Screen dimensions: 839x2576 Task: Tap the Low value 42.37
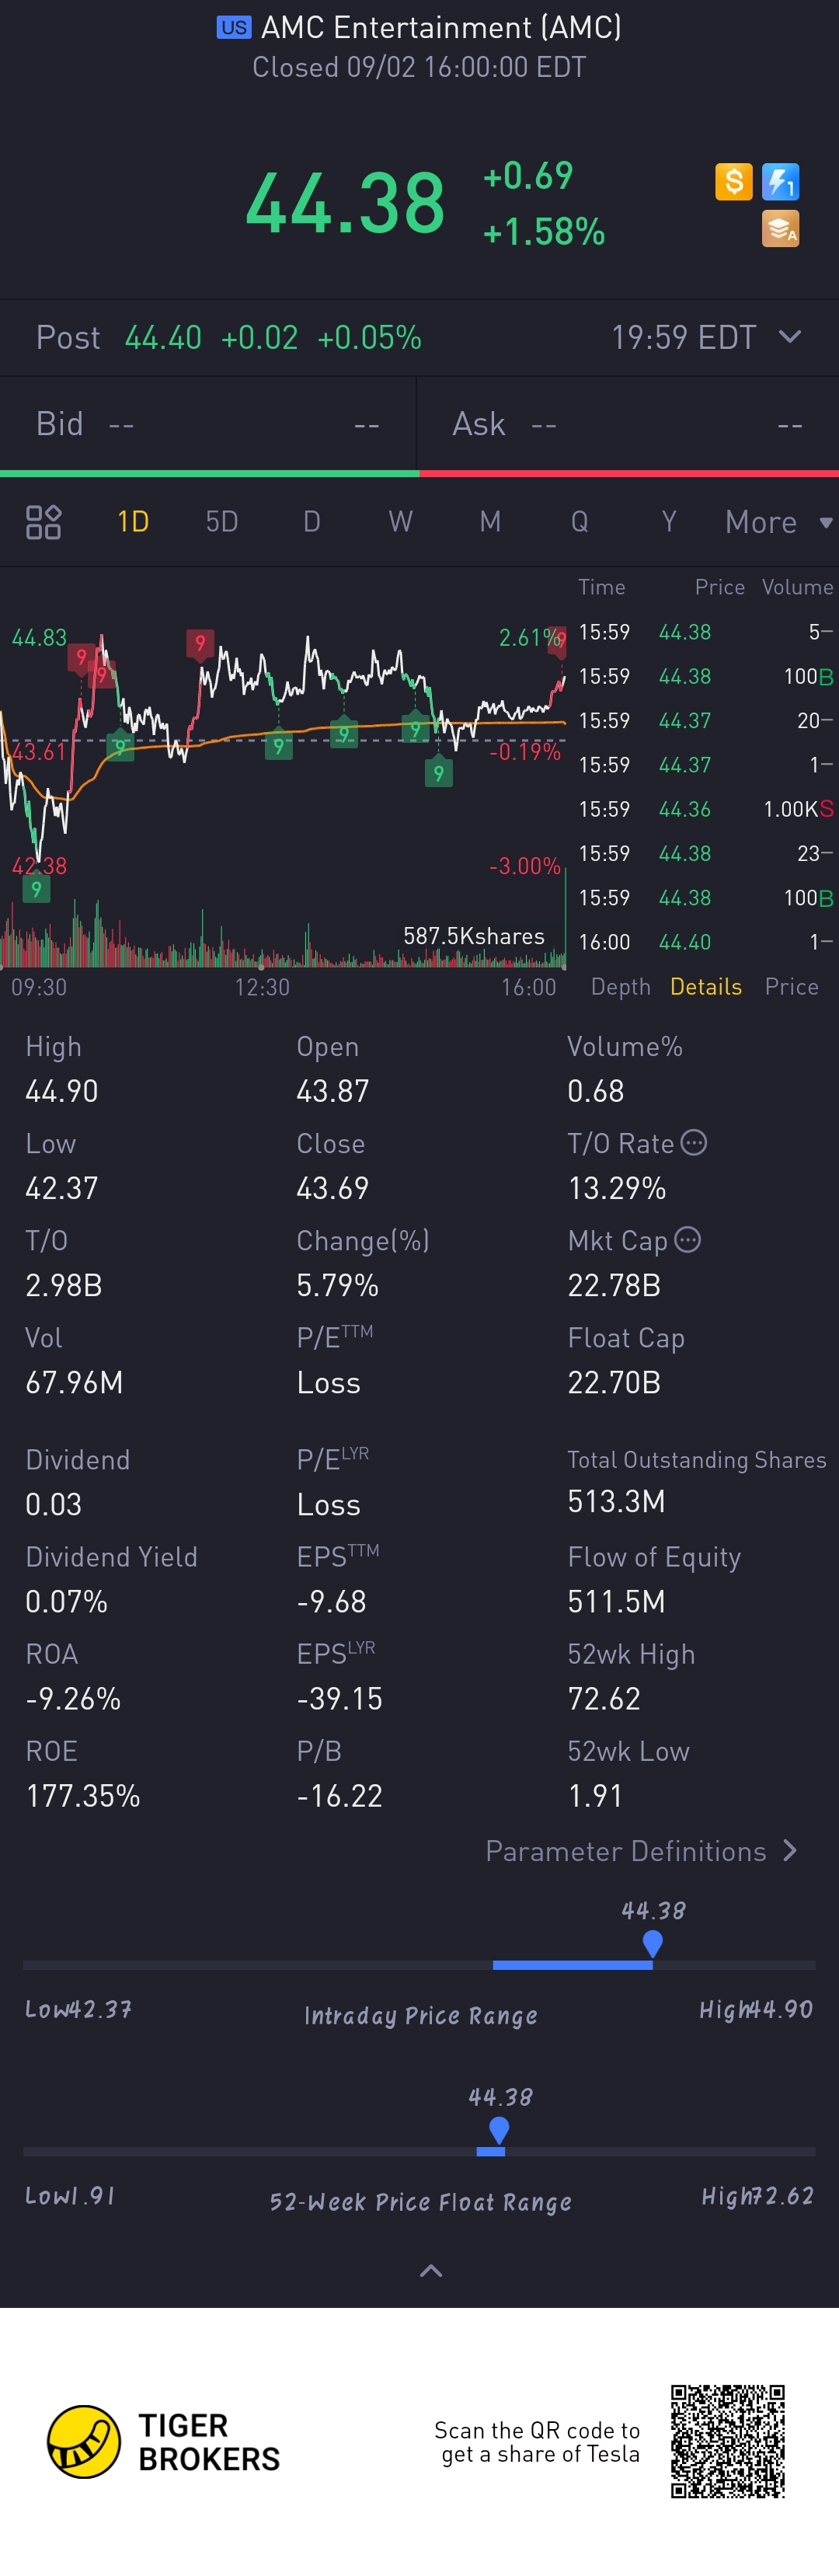[62, 1188]
